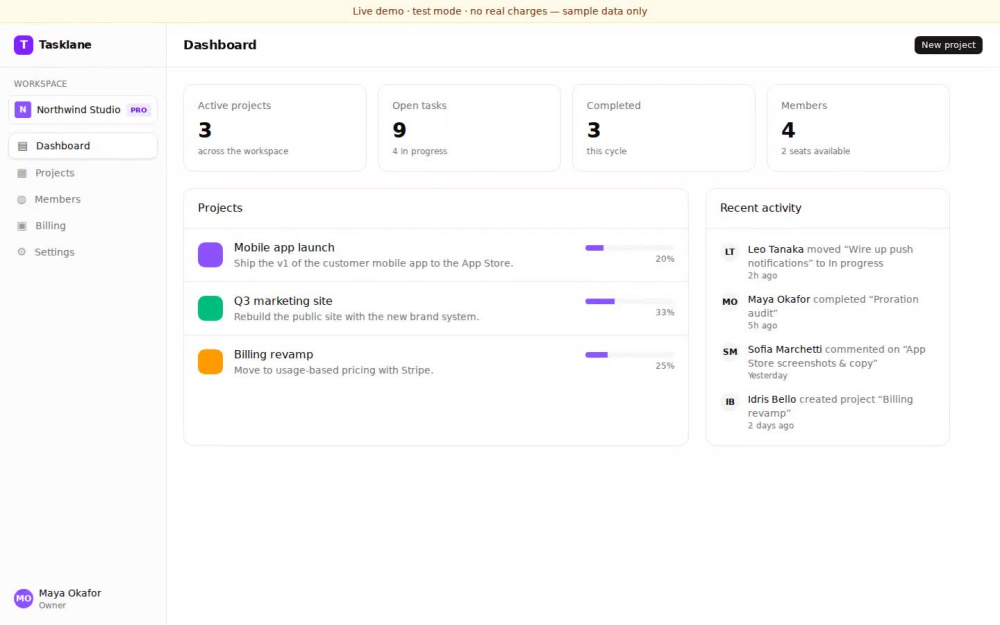Screen dimensions: 1000x625
Task: Open the Billing revamp project title
Action: coord(274,355)
